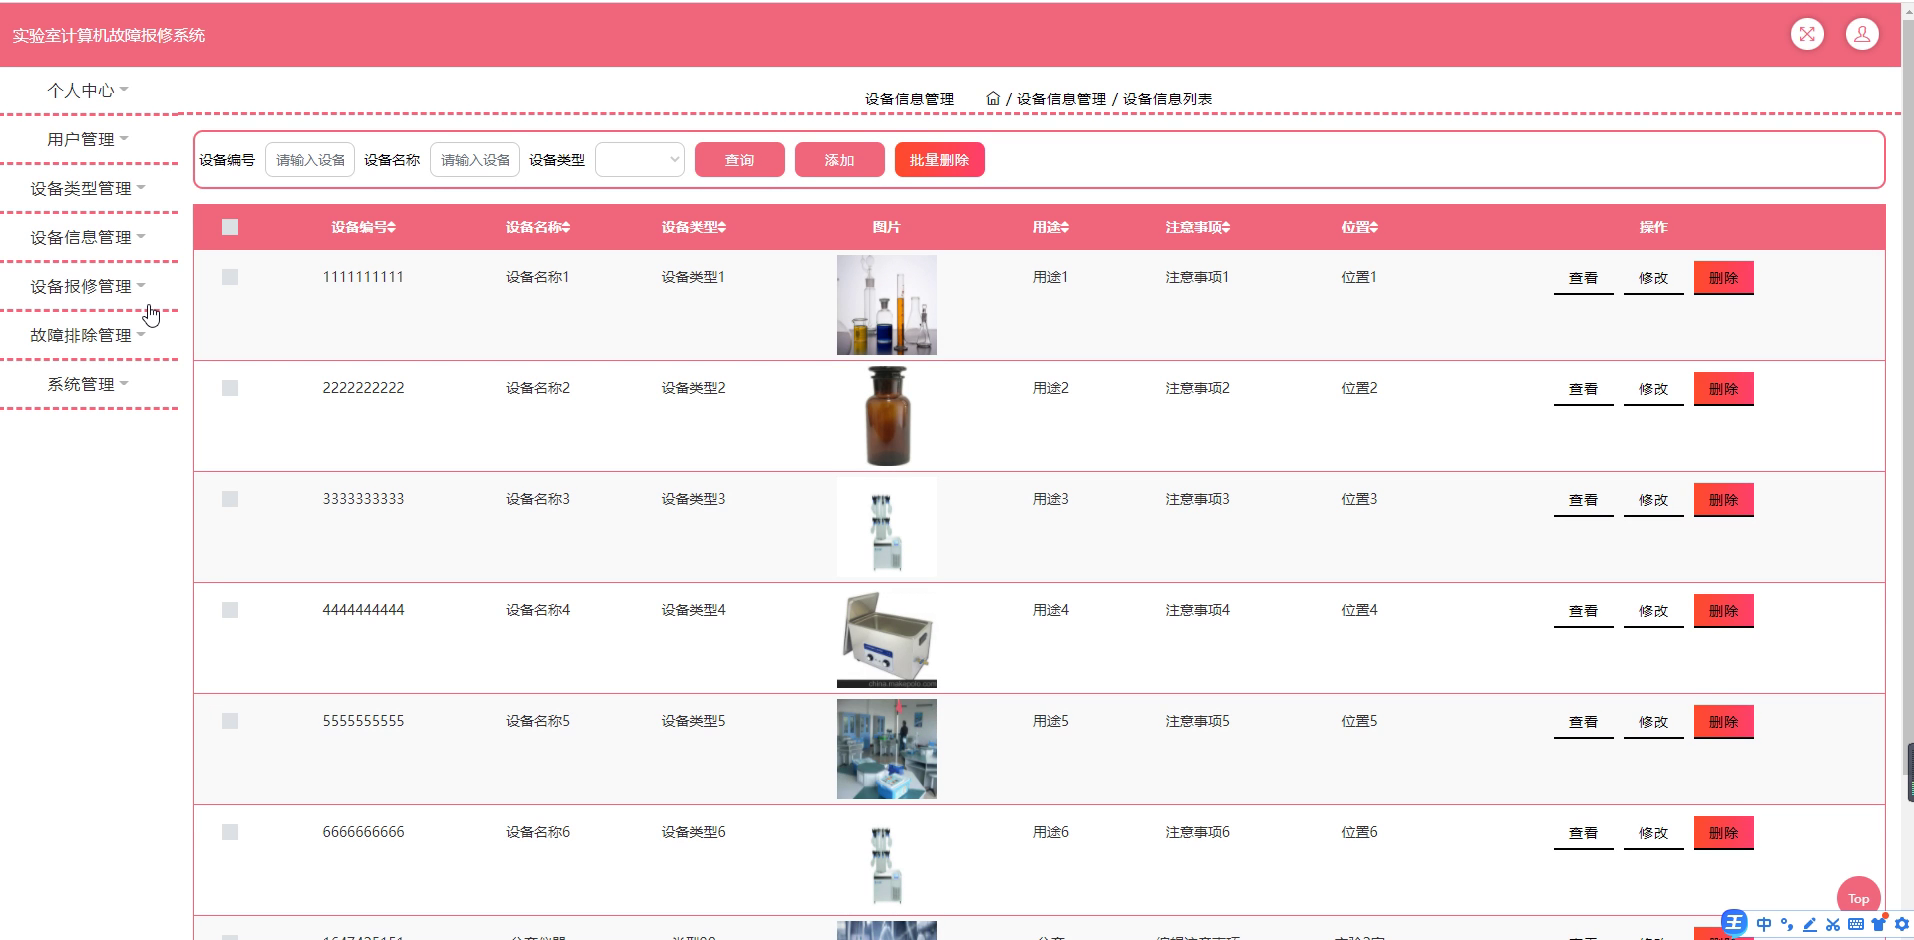The width and height of the screenshot is (1914, 940).
Task: Expand the 个人中心 sidebar menu
Action: (88, 90)
